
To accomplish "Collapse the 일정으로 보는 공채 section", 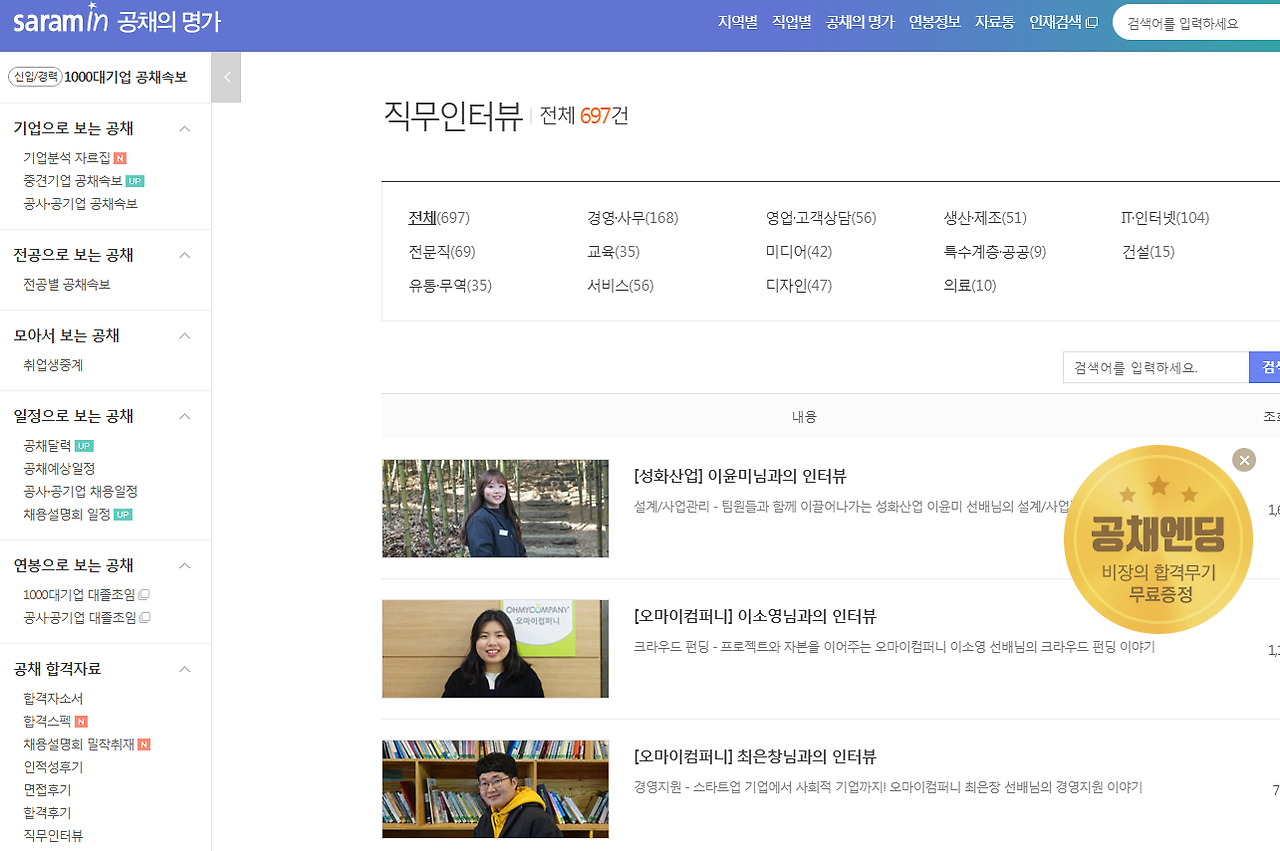I will coord(184,416).
